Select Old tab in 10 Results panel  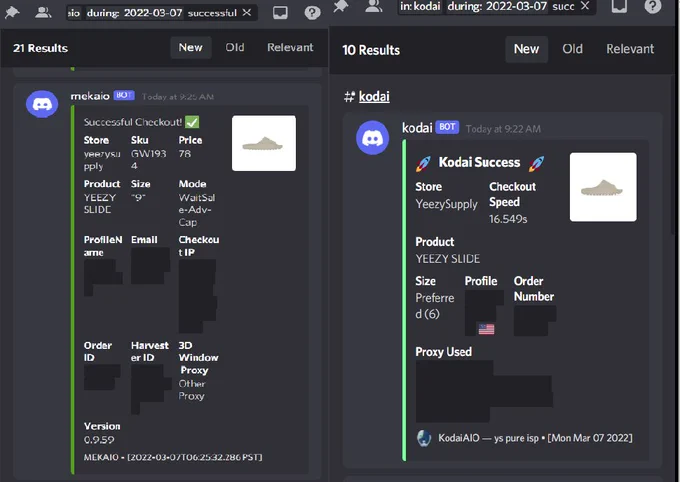point(572,49)
